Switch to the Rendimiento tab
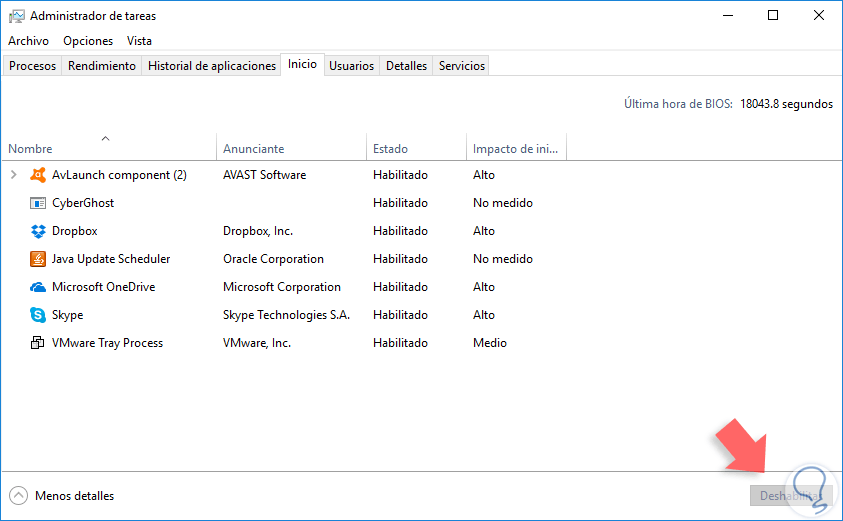 [x=102, y=66]
